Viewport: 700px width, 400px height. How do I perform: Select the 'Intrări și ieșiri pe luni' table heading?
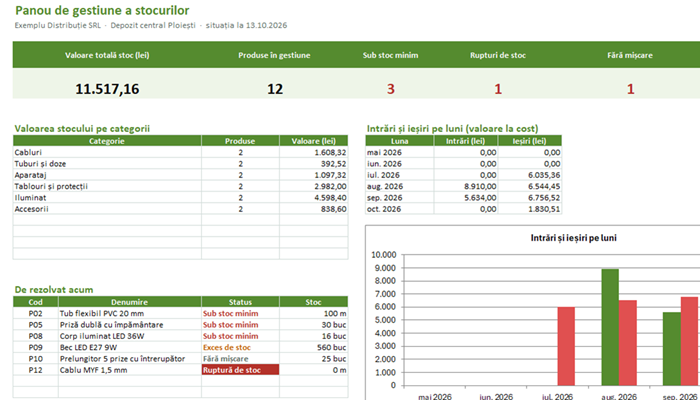pyautogui.click(x=452, y=129)
